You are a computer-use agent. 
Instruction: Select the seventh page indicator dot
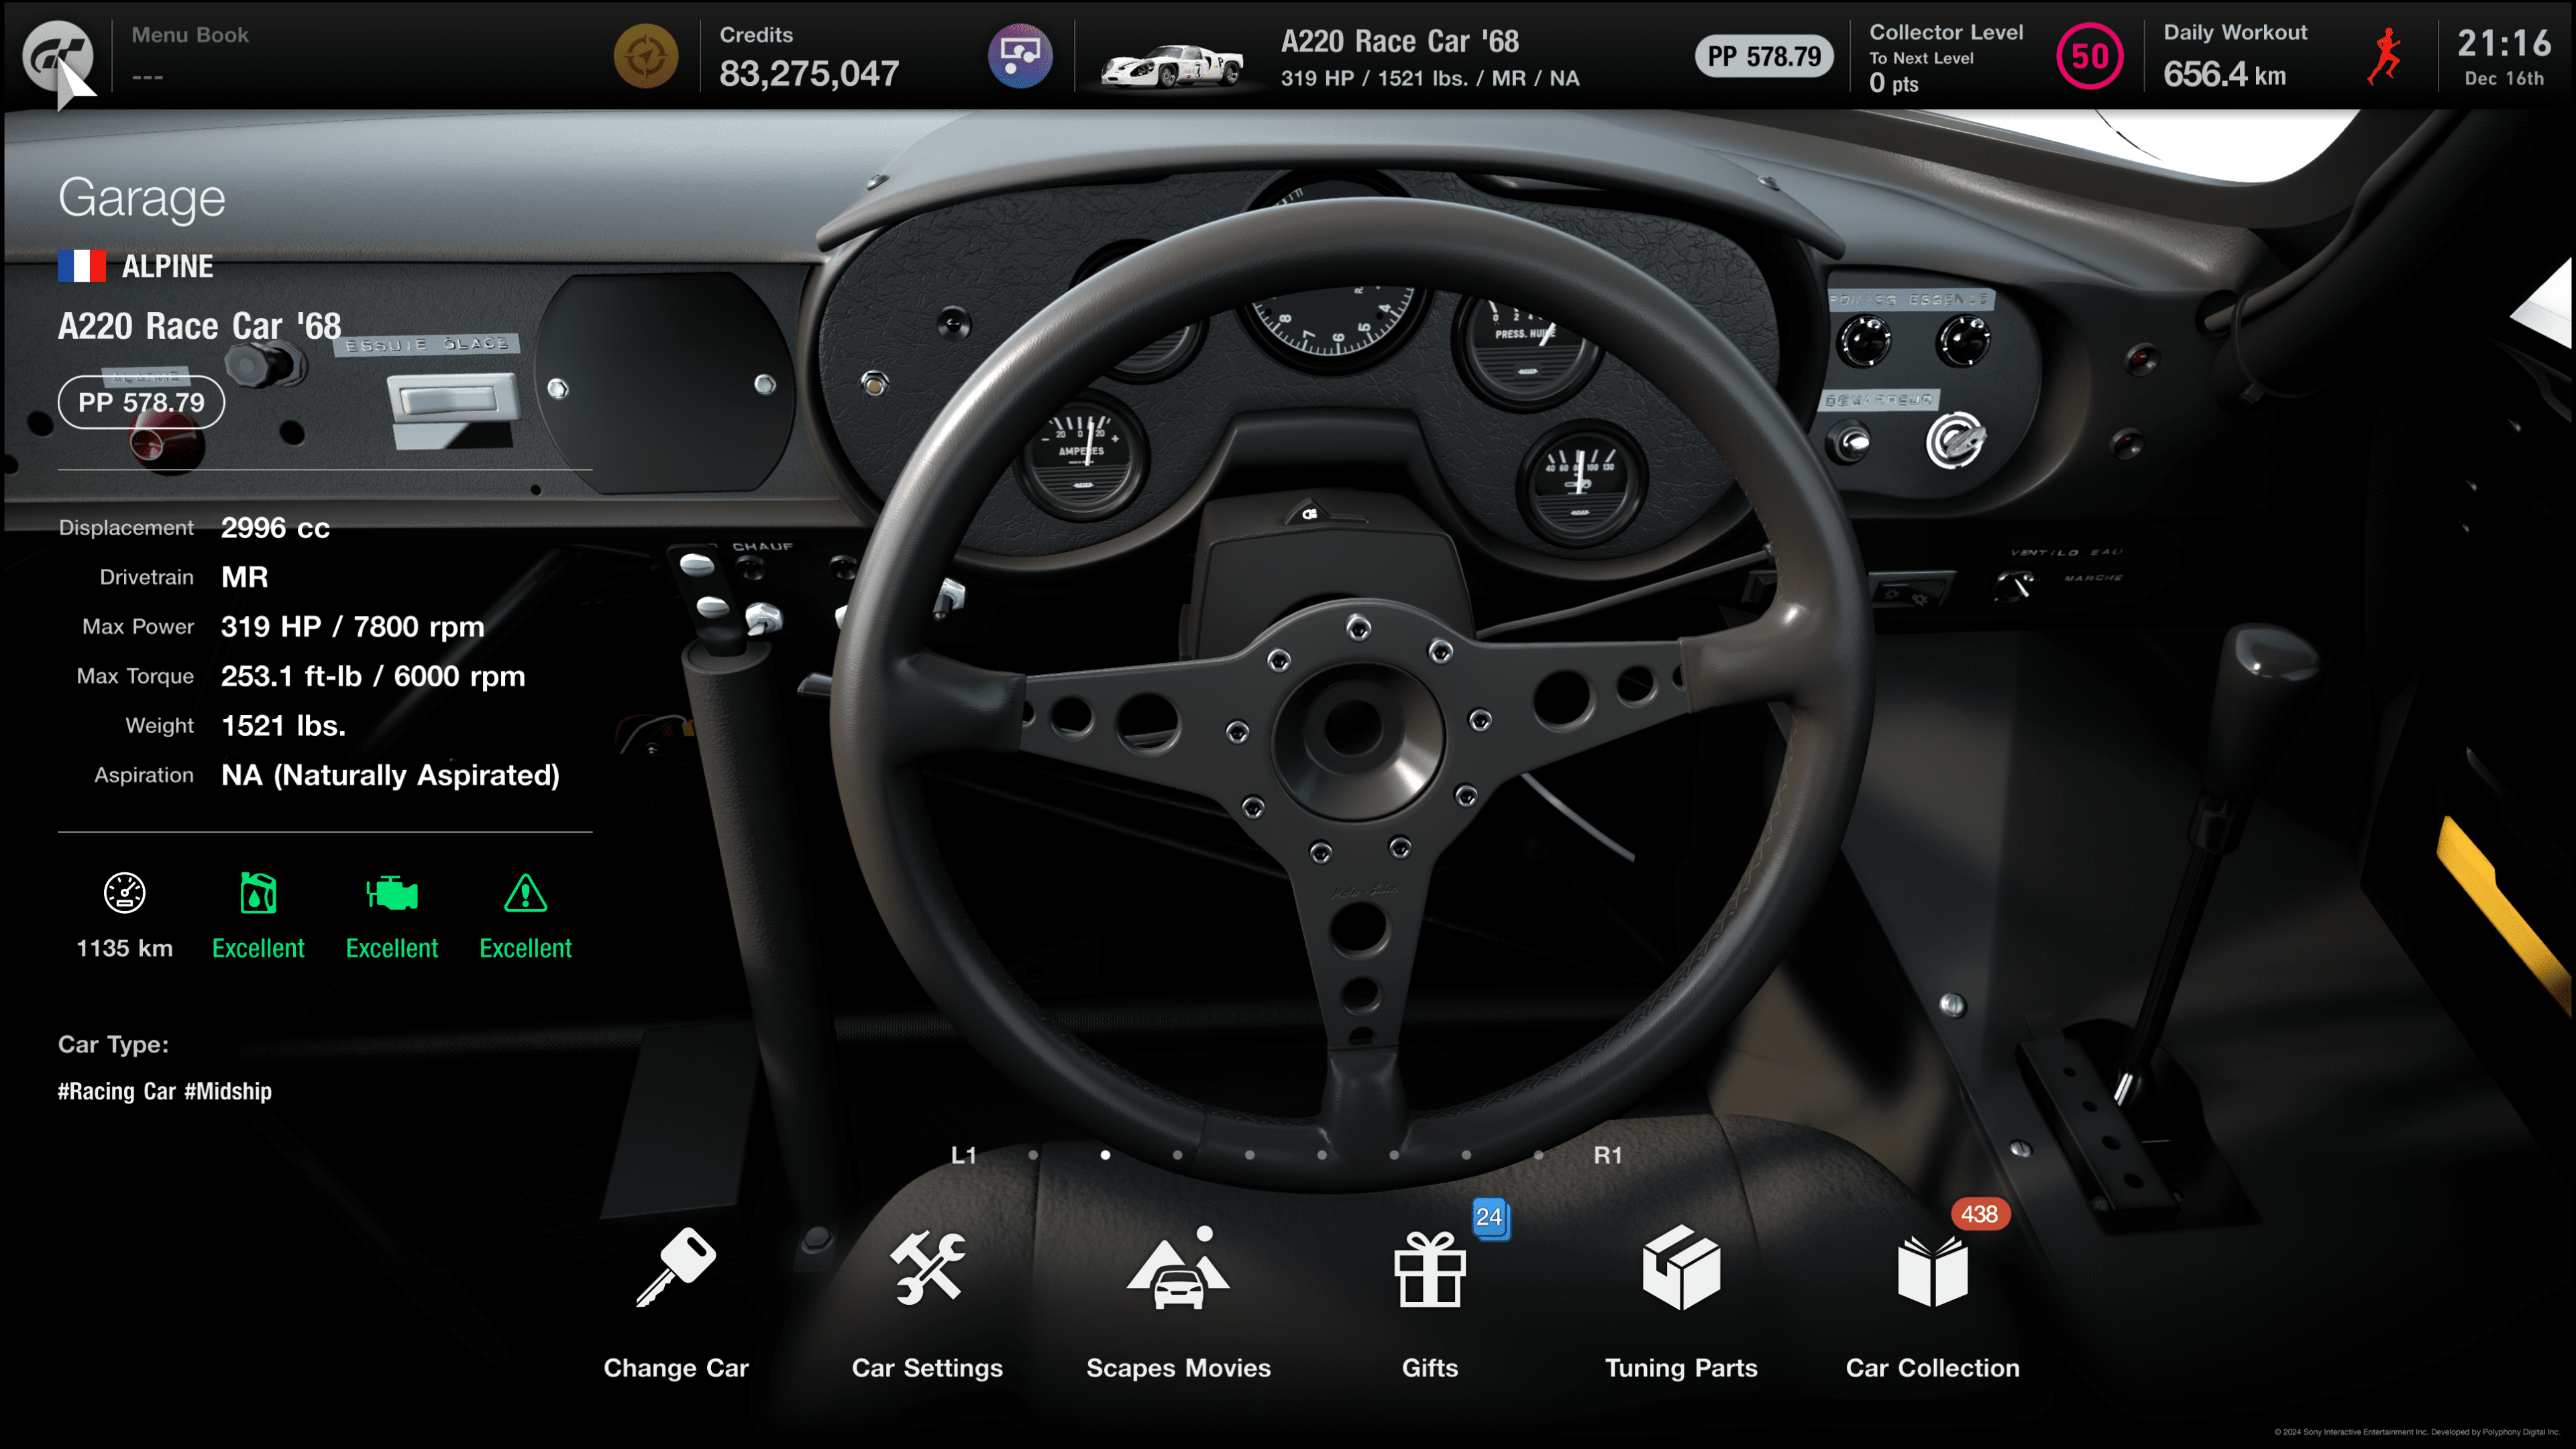tap(1466, 1155)
